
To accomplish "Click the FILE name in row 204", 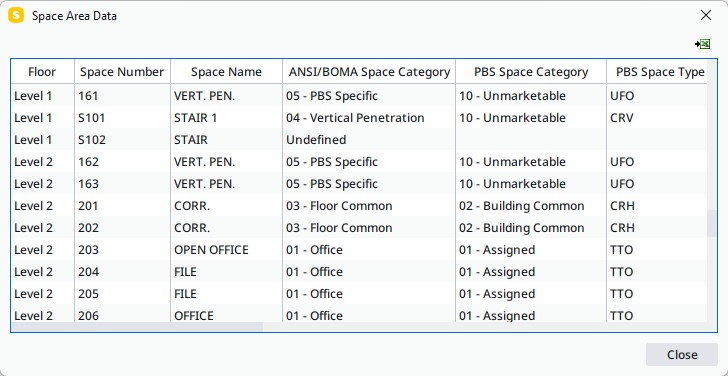I will pyautogui.click(x=226, y=272).
